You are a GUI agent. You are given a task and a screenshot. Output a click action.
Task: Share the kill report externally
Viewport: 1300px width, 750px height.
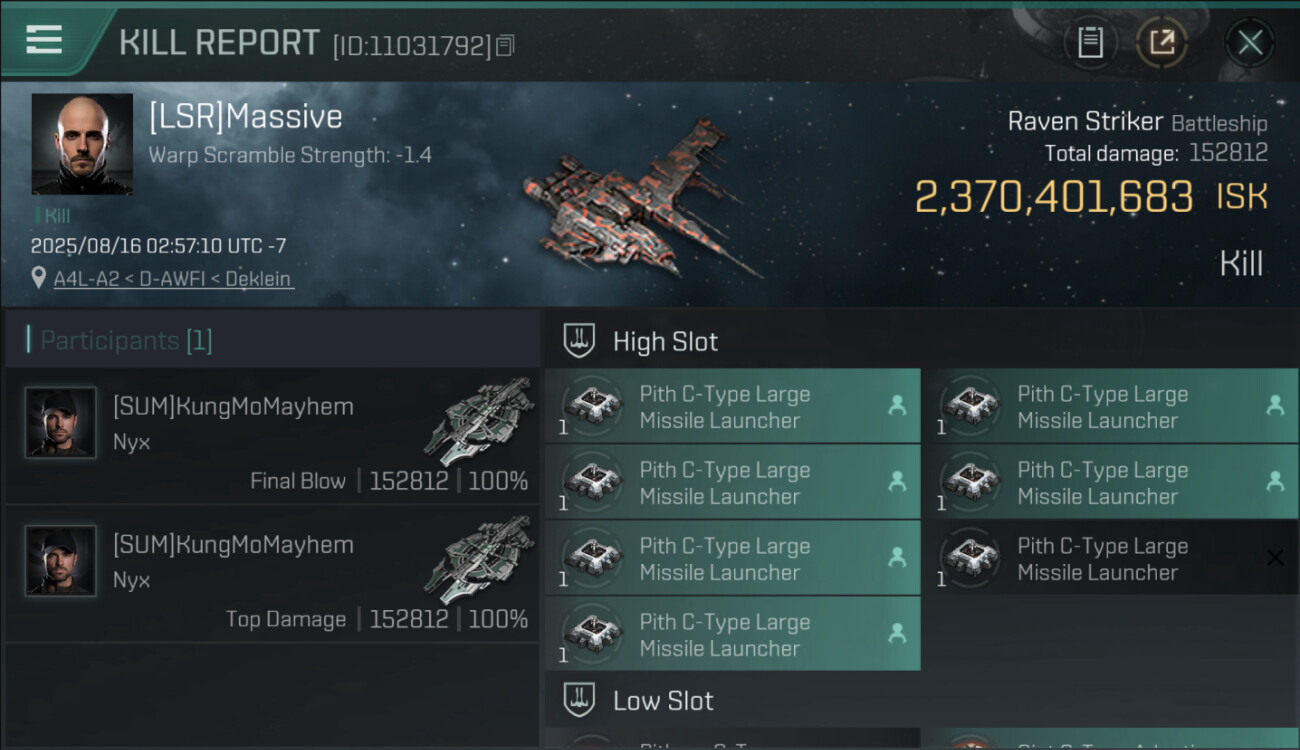tap(1161, 43)
